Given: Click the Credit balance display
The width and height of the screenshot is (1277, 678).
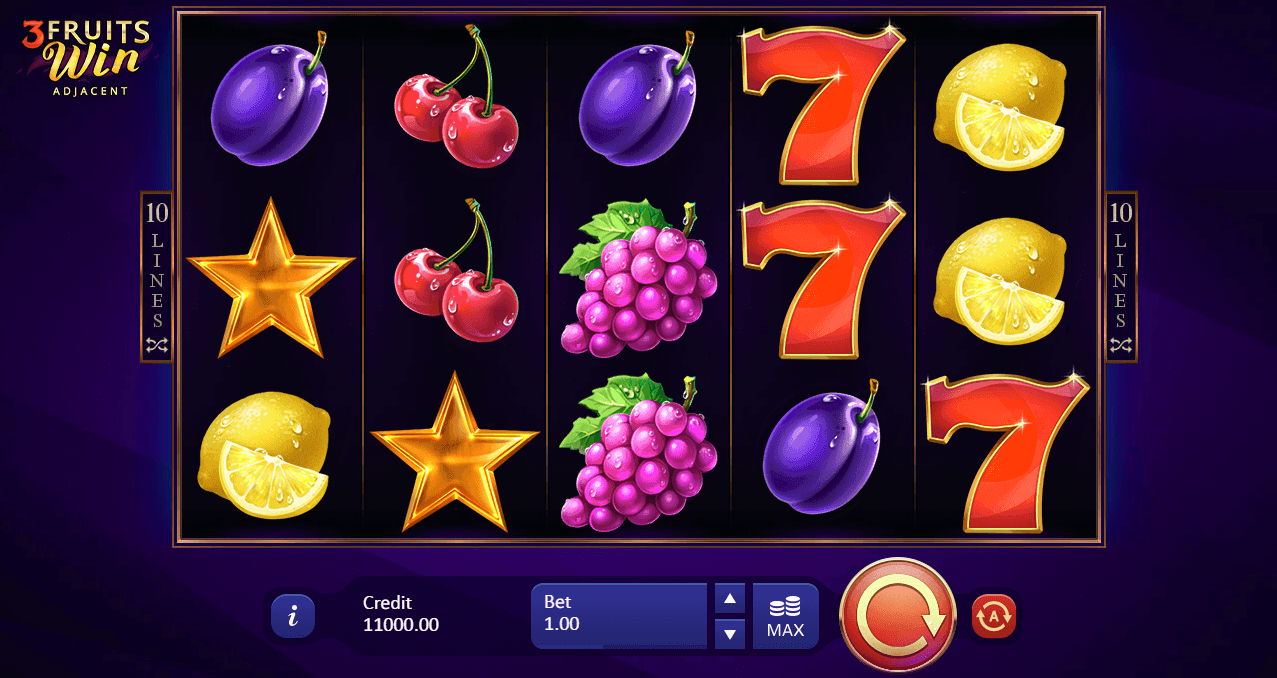Looking at the screenshot, I should [x=401, y=614].
